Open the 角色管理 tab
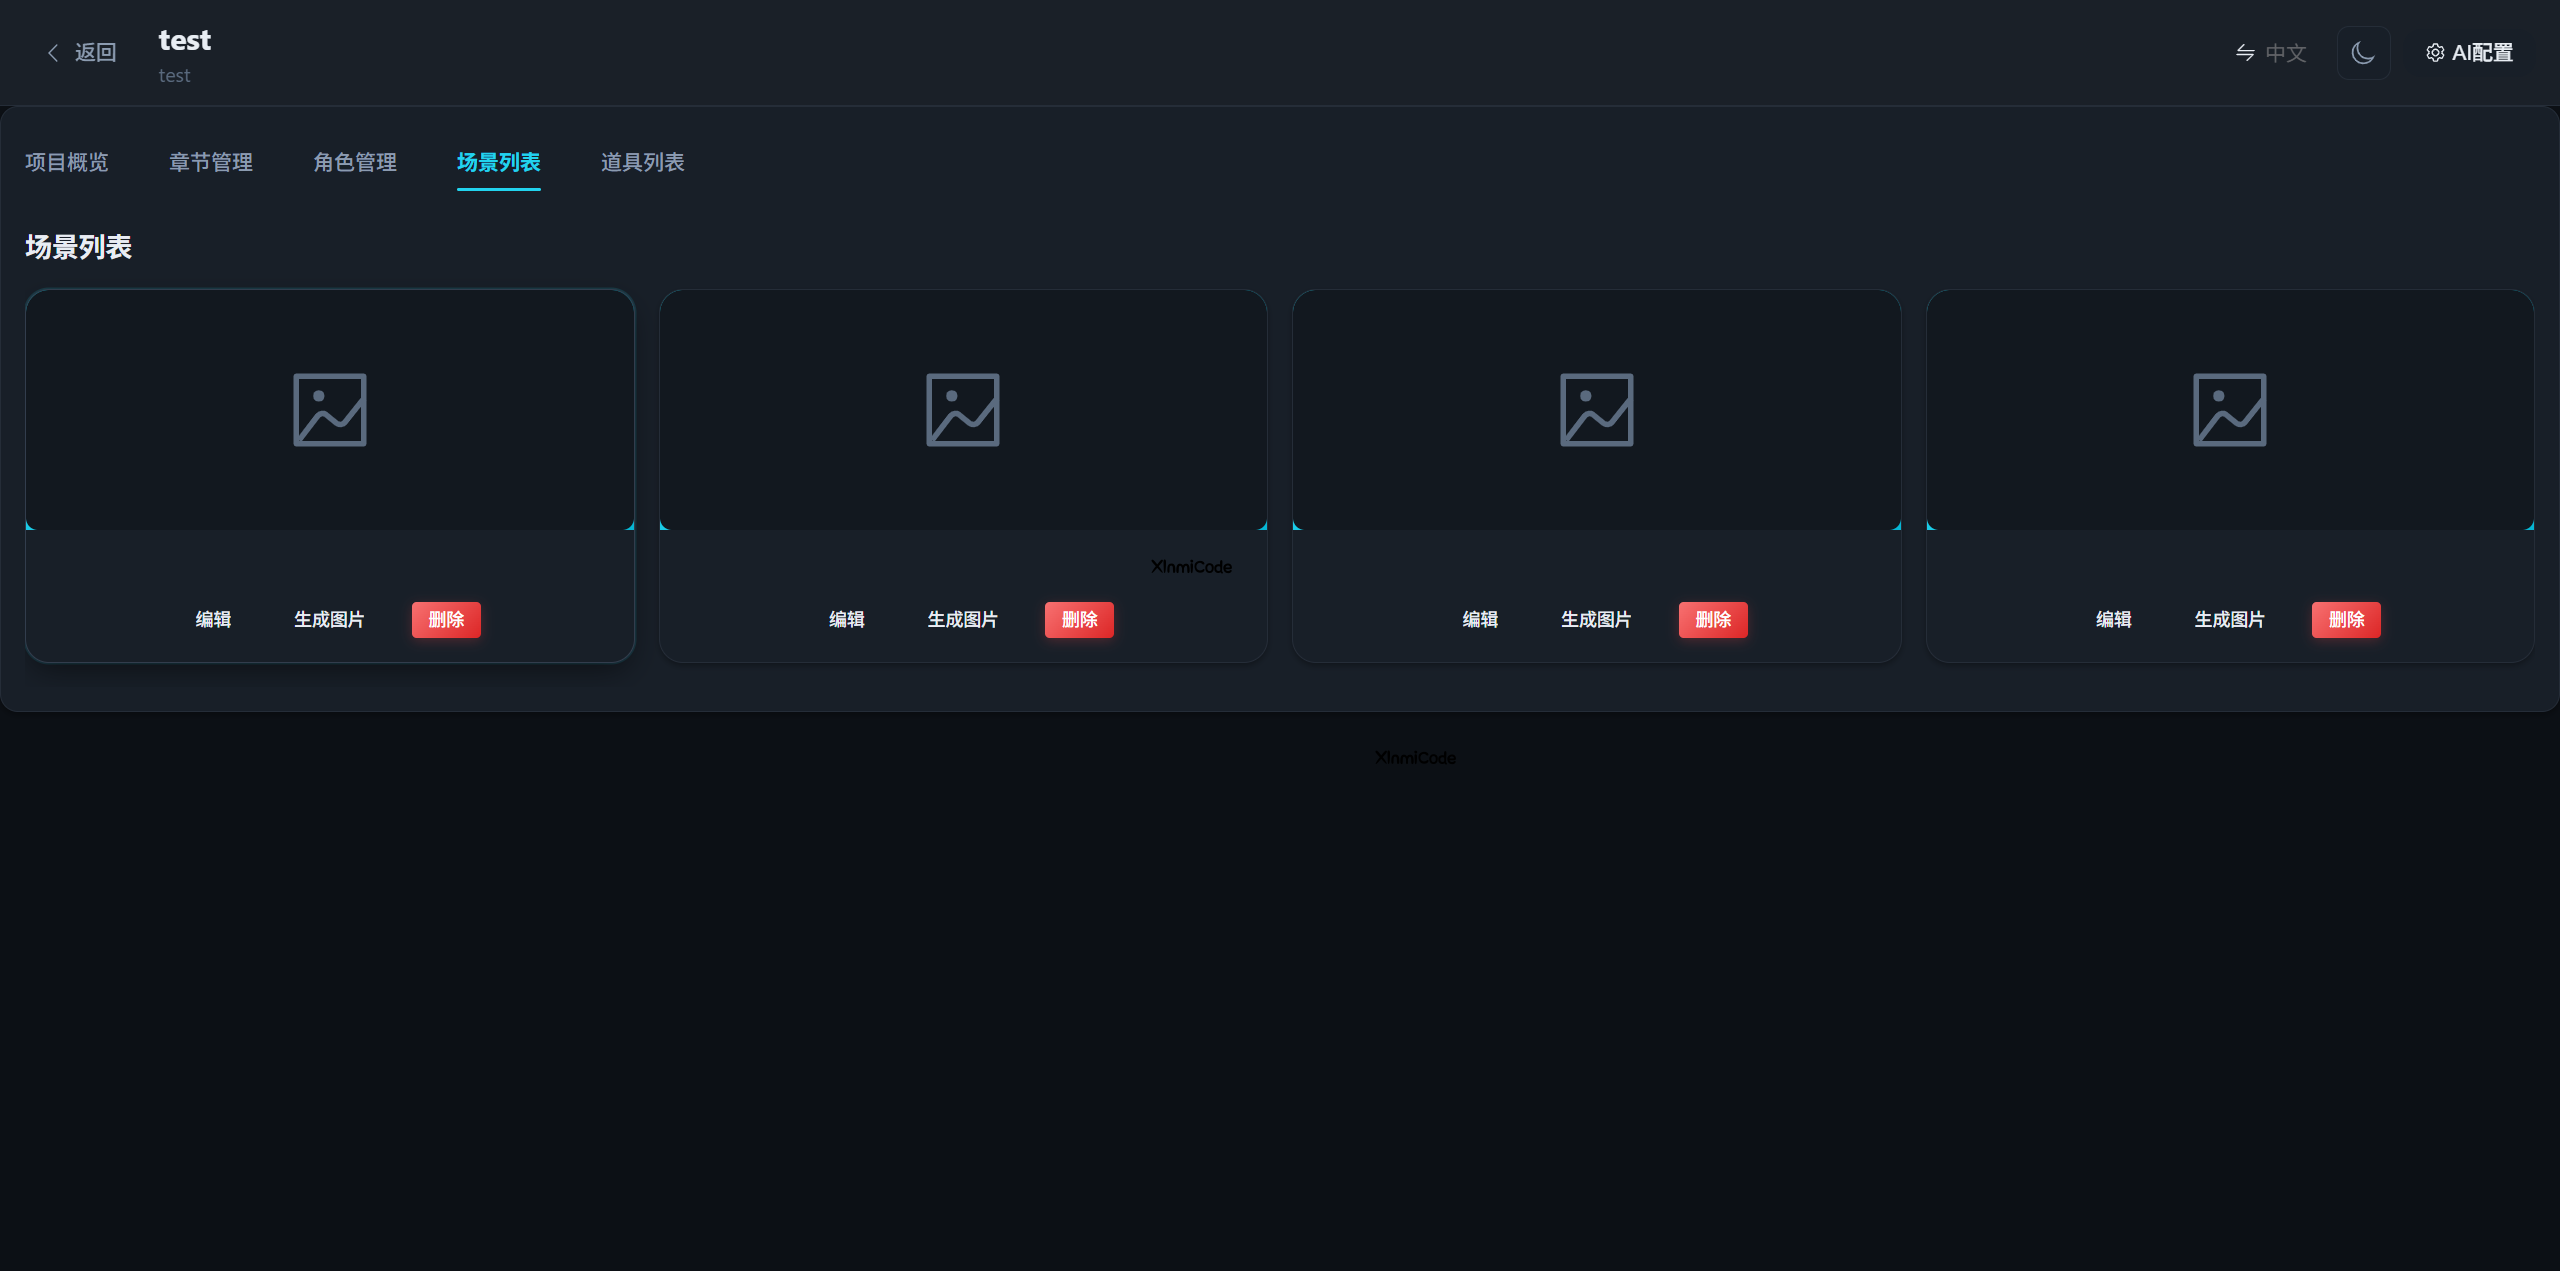Image resolution: width=2560 pixels, height=1271 pixels. [x=355, y=162]
